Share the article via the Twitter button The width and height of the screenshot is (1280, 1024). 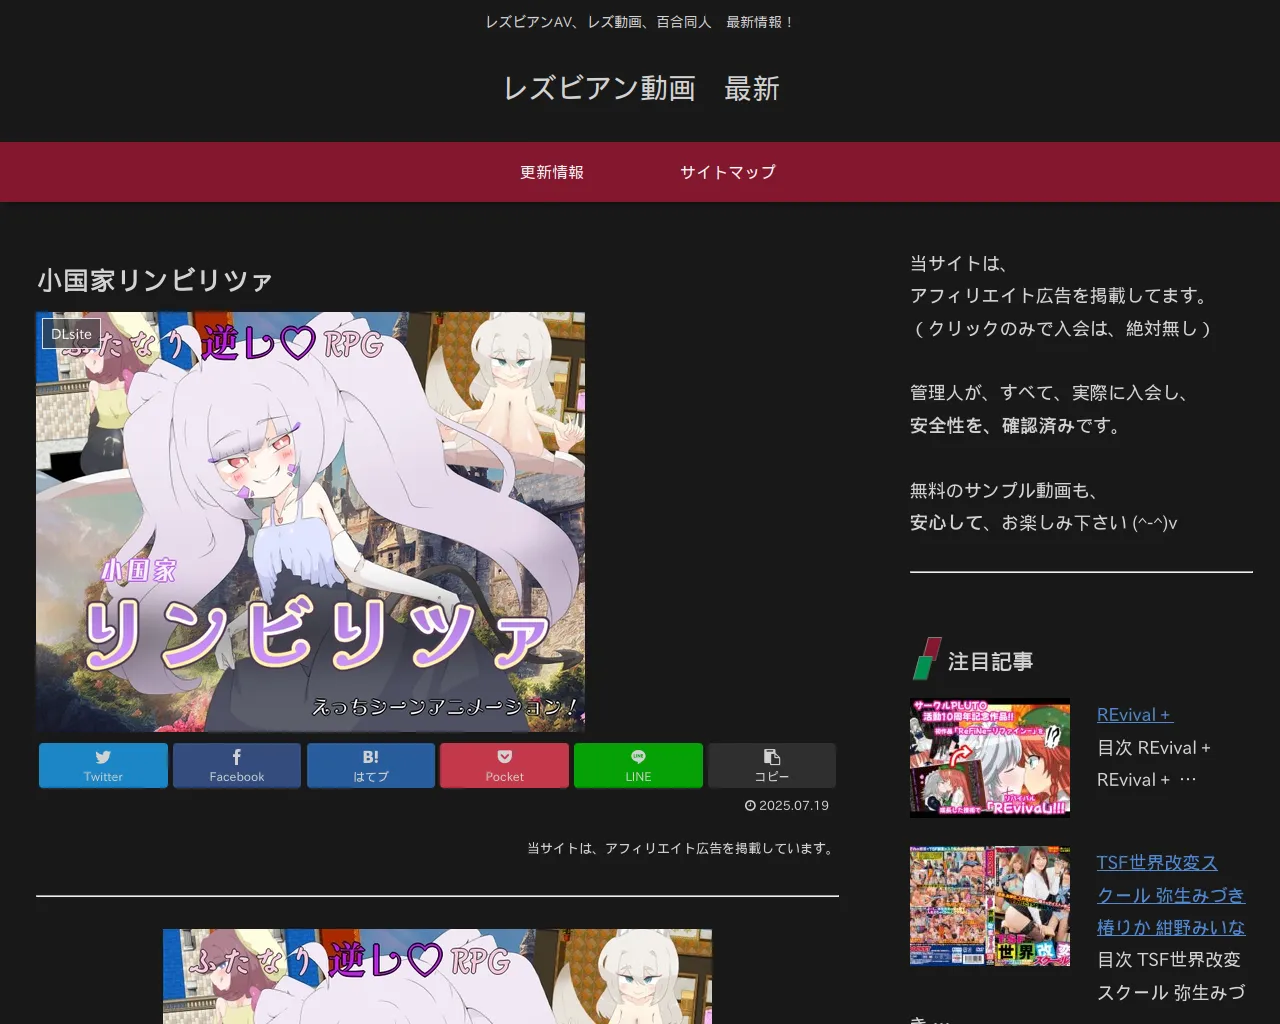103,765
